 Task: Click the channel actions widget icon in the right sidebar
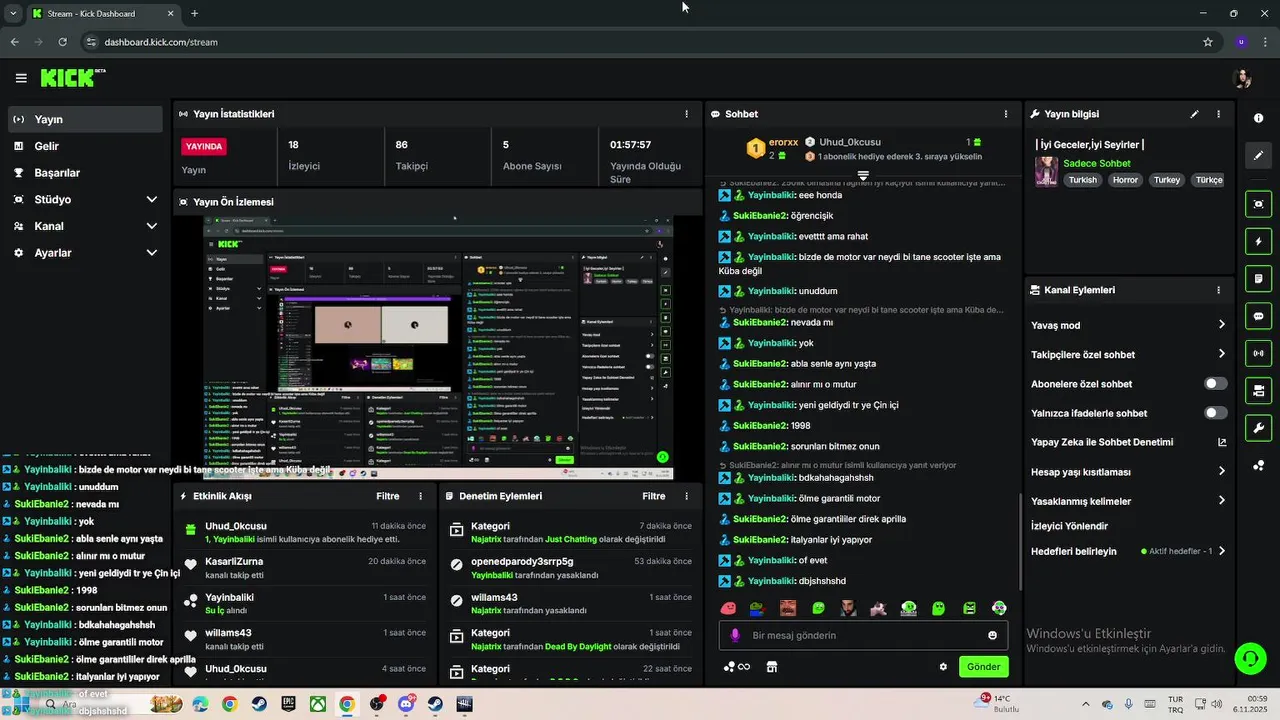(1258, 391)
